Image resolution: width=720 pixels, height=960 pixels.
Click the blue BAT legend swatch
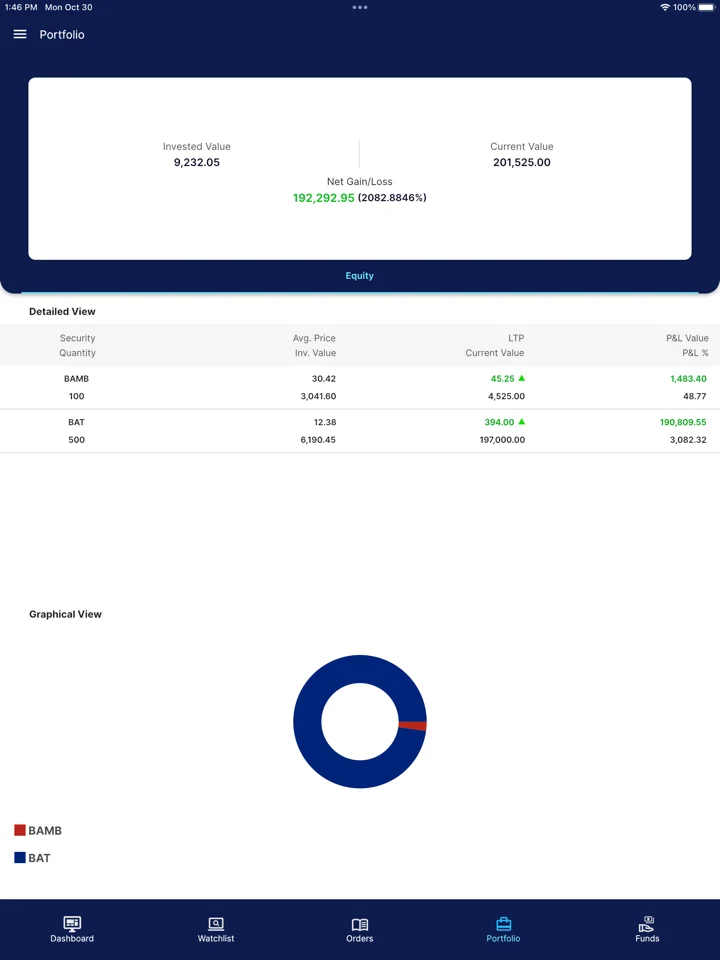(x=20, y=857)
